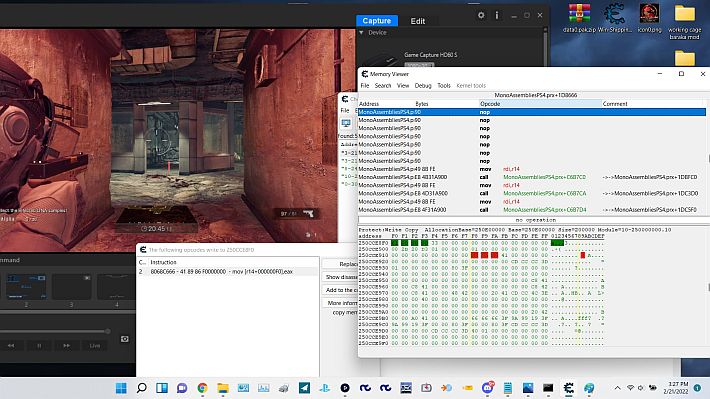This screenshot has width=710, height=399.
Task: Open the PlayStation app on the taskbar
Action: (325, 388)
